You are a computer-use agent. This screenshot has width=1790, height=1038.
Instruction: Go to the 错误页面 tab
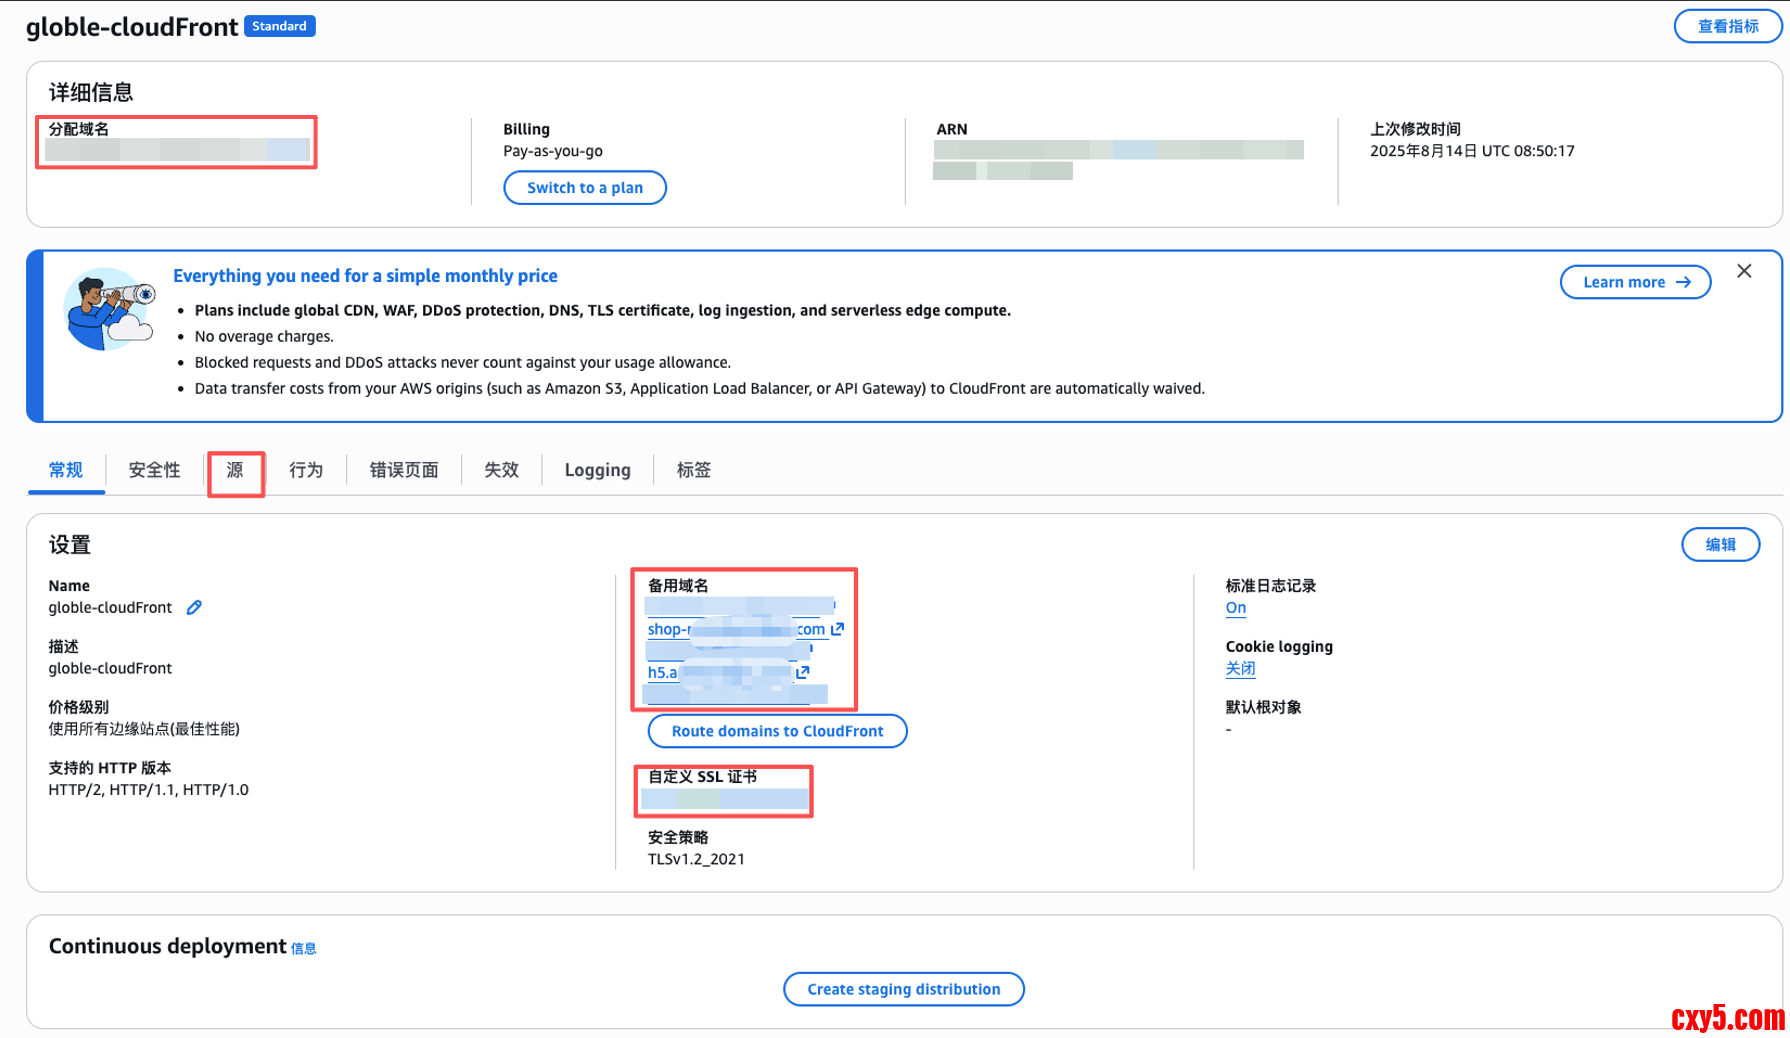pos(404,470)
